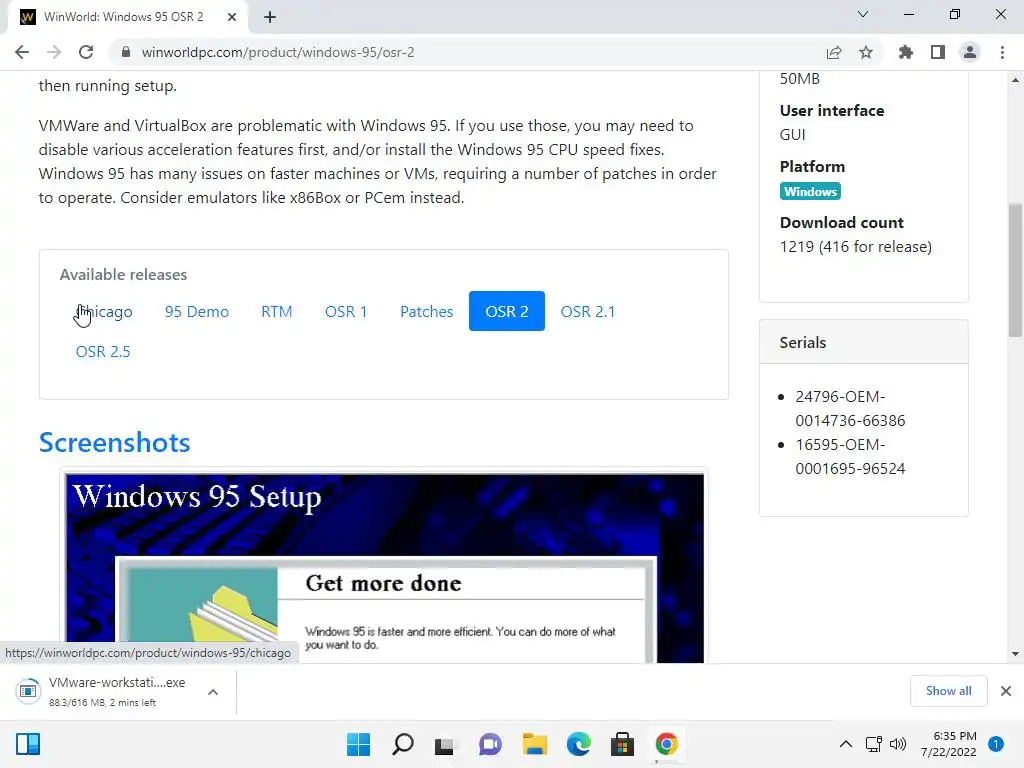Launch Microsoft Edge from the taskbar
This screenshot has width=1024, height=768.
(578, 744)
